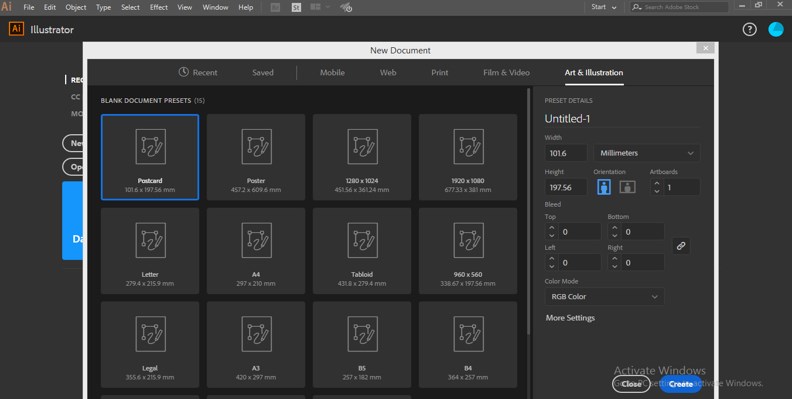Open the user profile avatar
The image size is (792, 399).
click(776, 29)
